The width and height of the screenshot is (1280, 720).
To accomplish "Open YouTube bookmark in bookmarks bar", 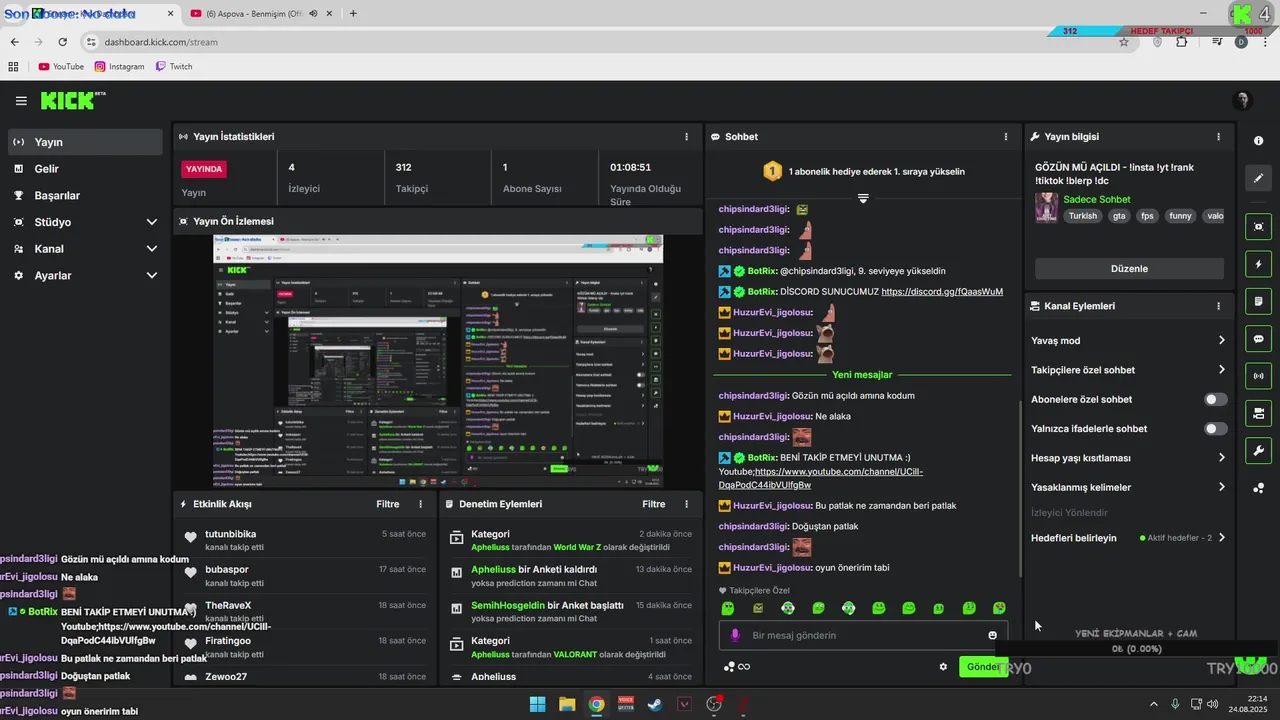I will [61, 67].
